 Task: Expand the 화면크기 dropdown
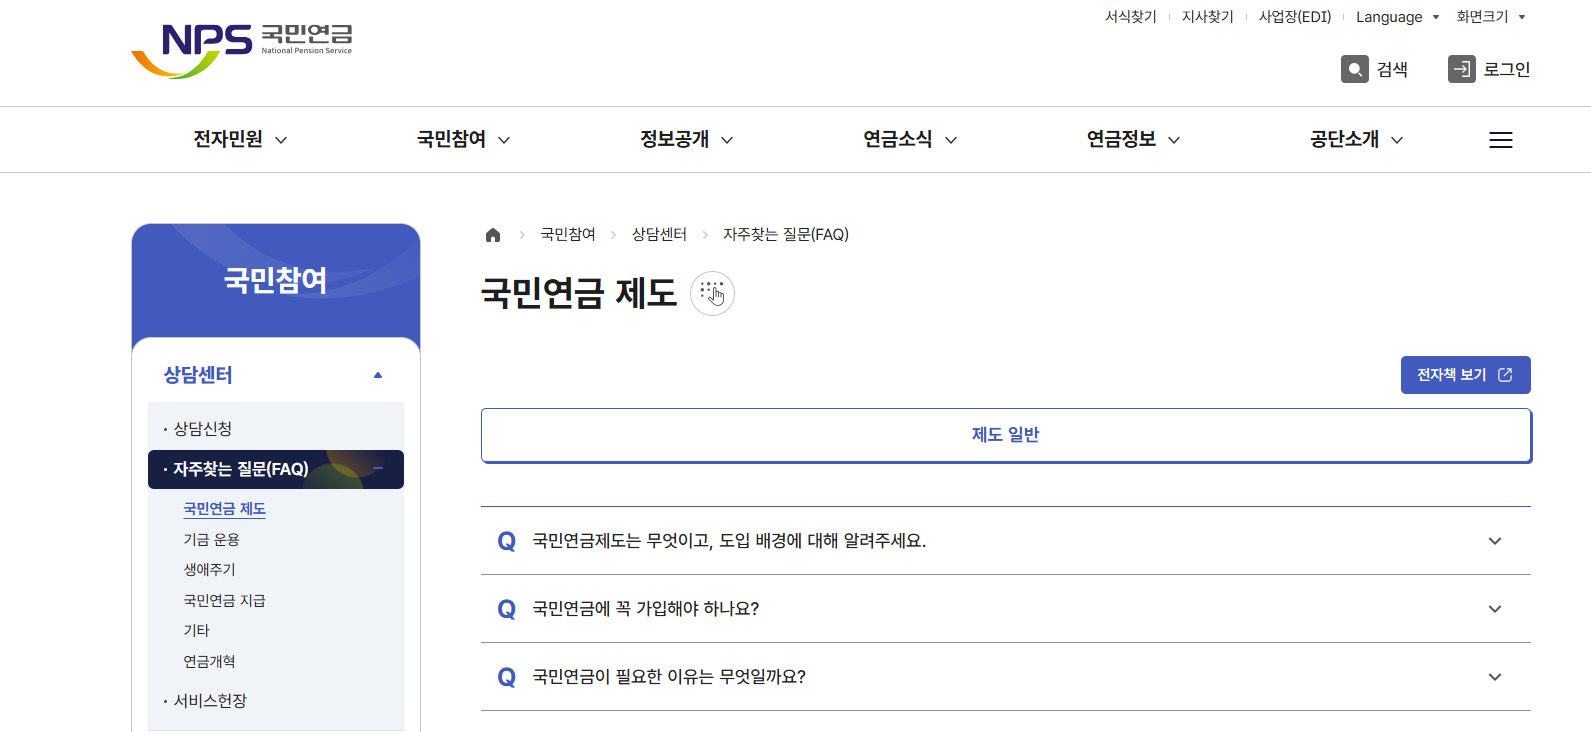tap(1491, 17)
